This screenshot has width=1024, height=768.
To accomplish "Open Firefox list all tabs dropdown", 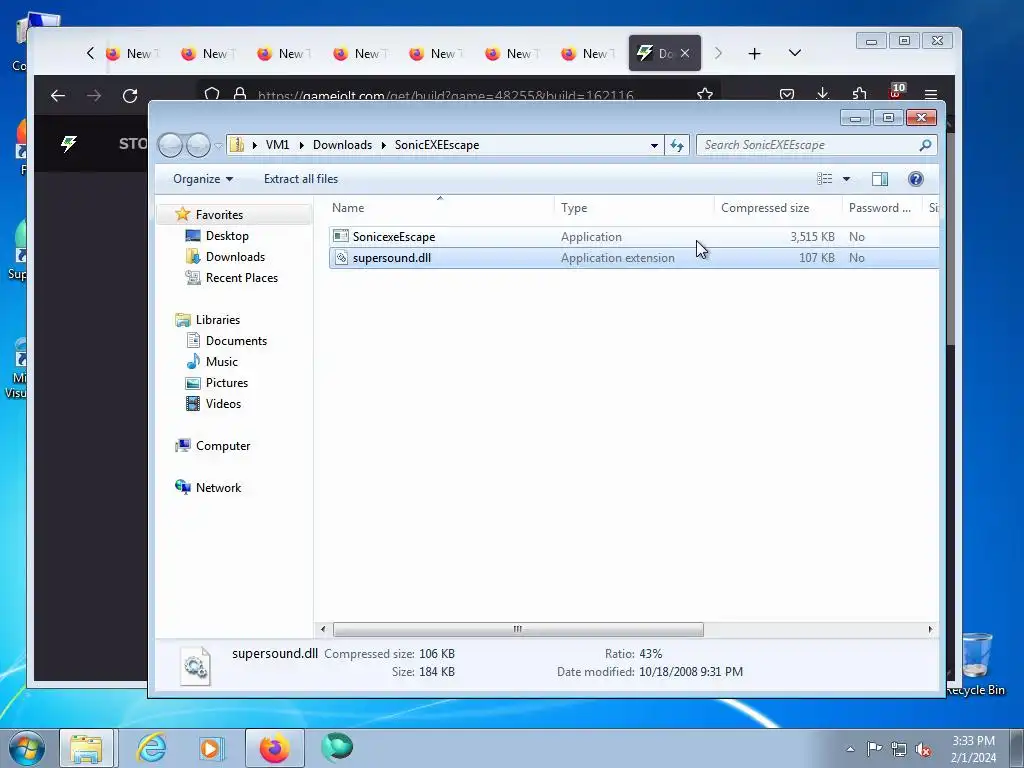I will pos(795,53).
